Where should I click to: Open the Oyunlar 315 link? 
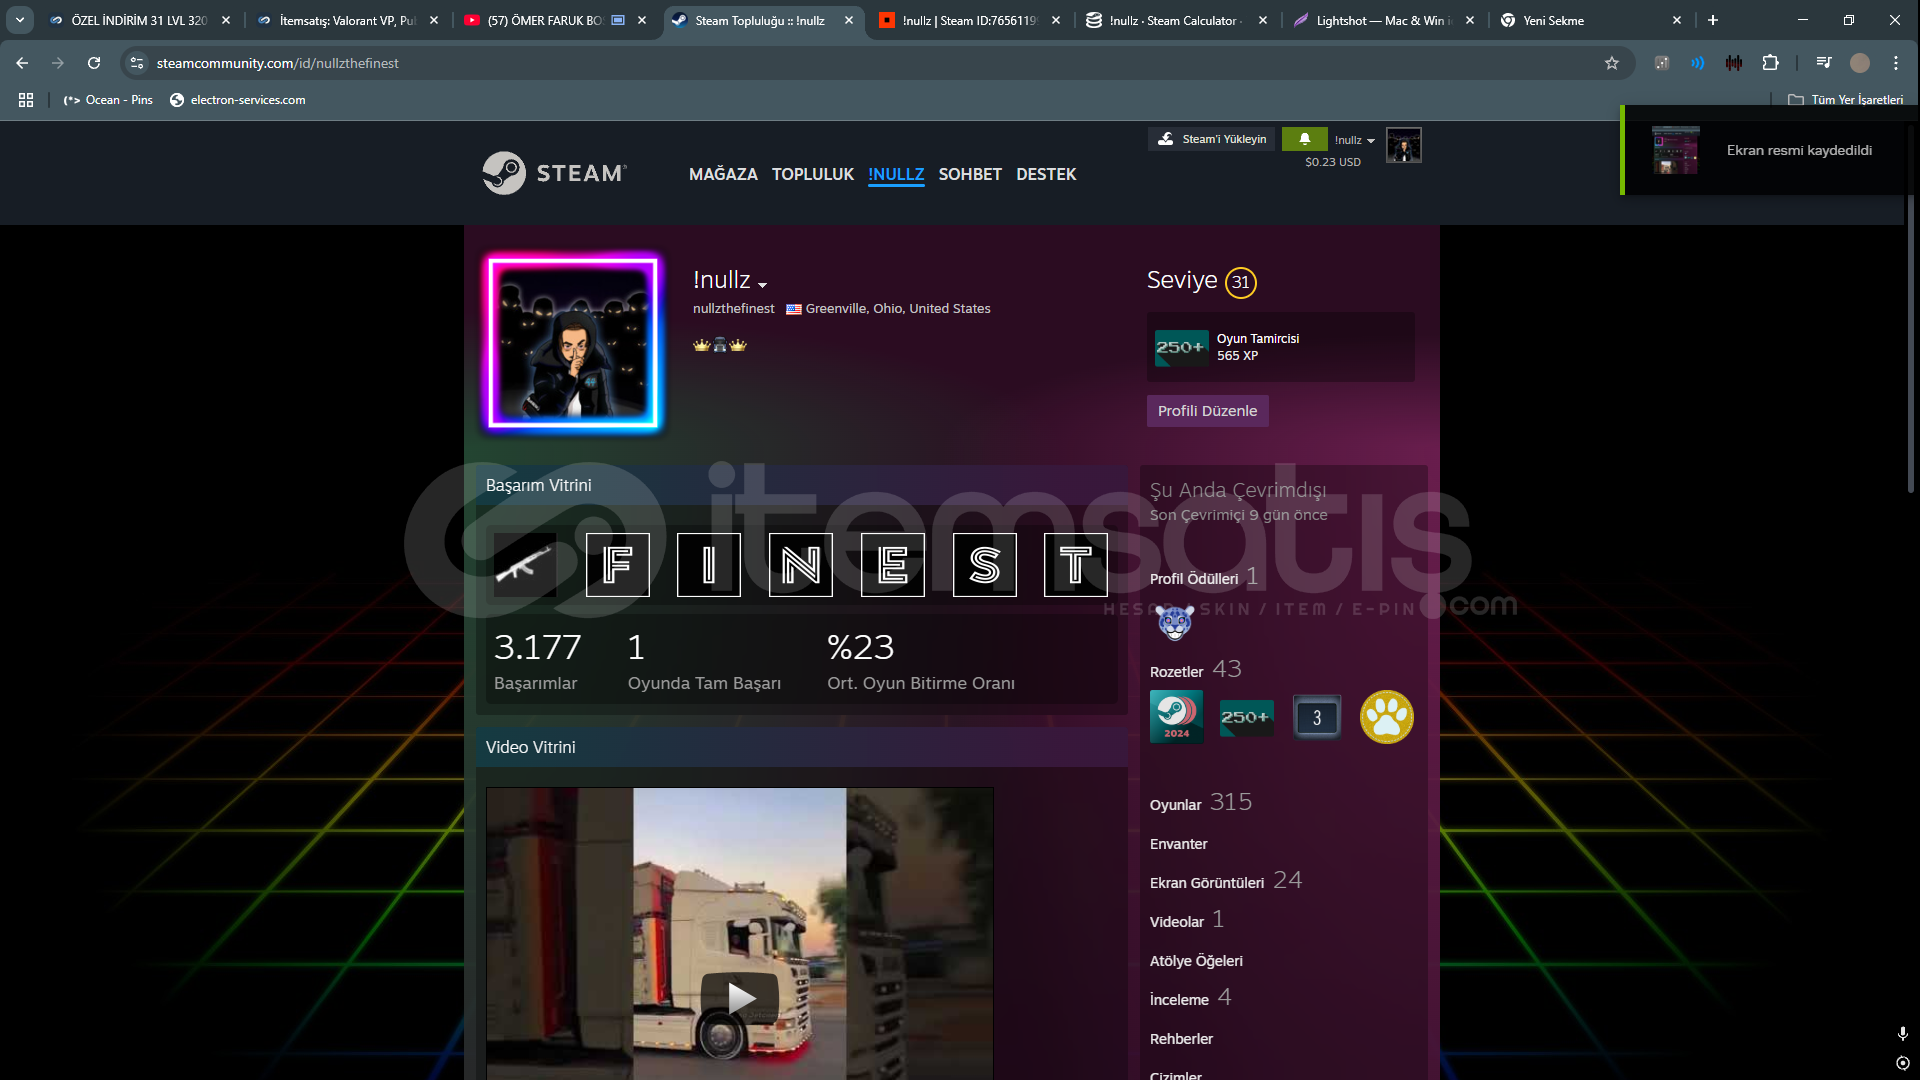click(1201, 803)
